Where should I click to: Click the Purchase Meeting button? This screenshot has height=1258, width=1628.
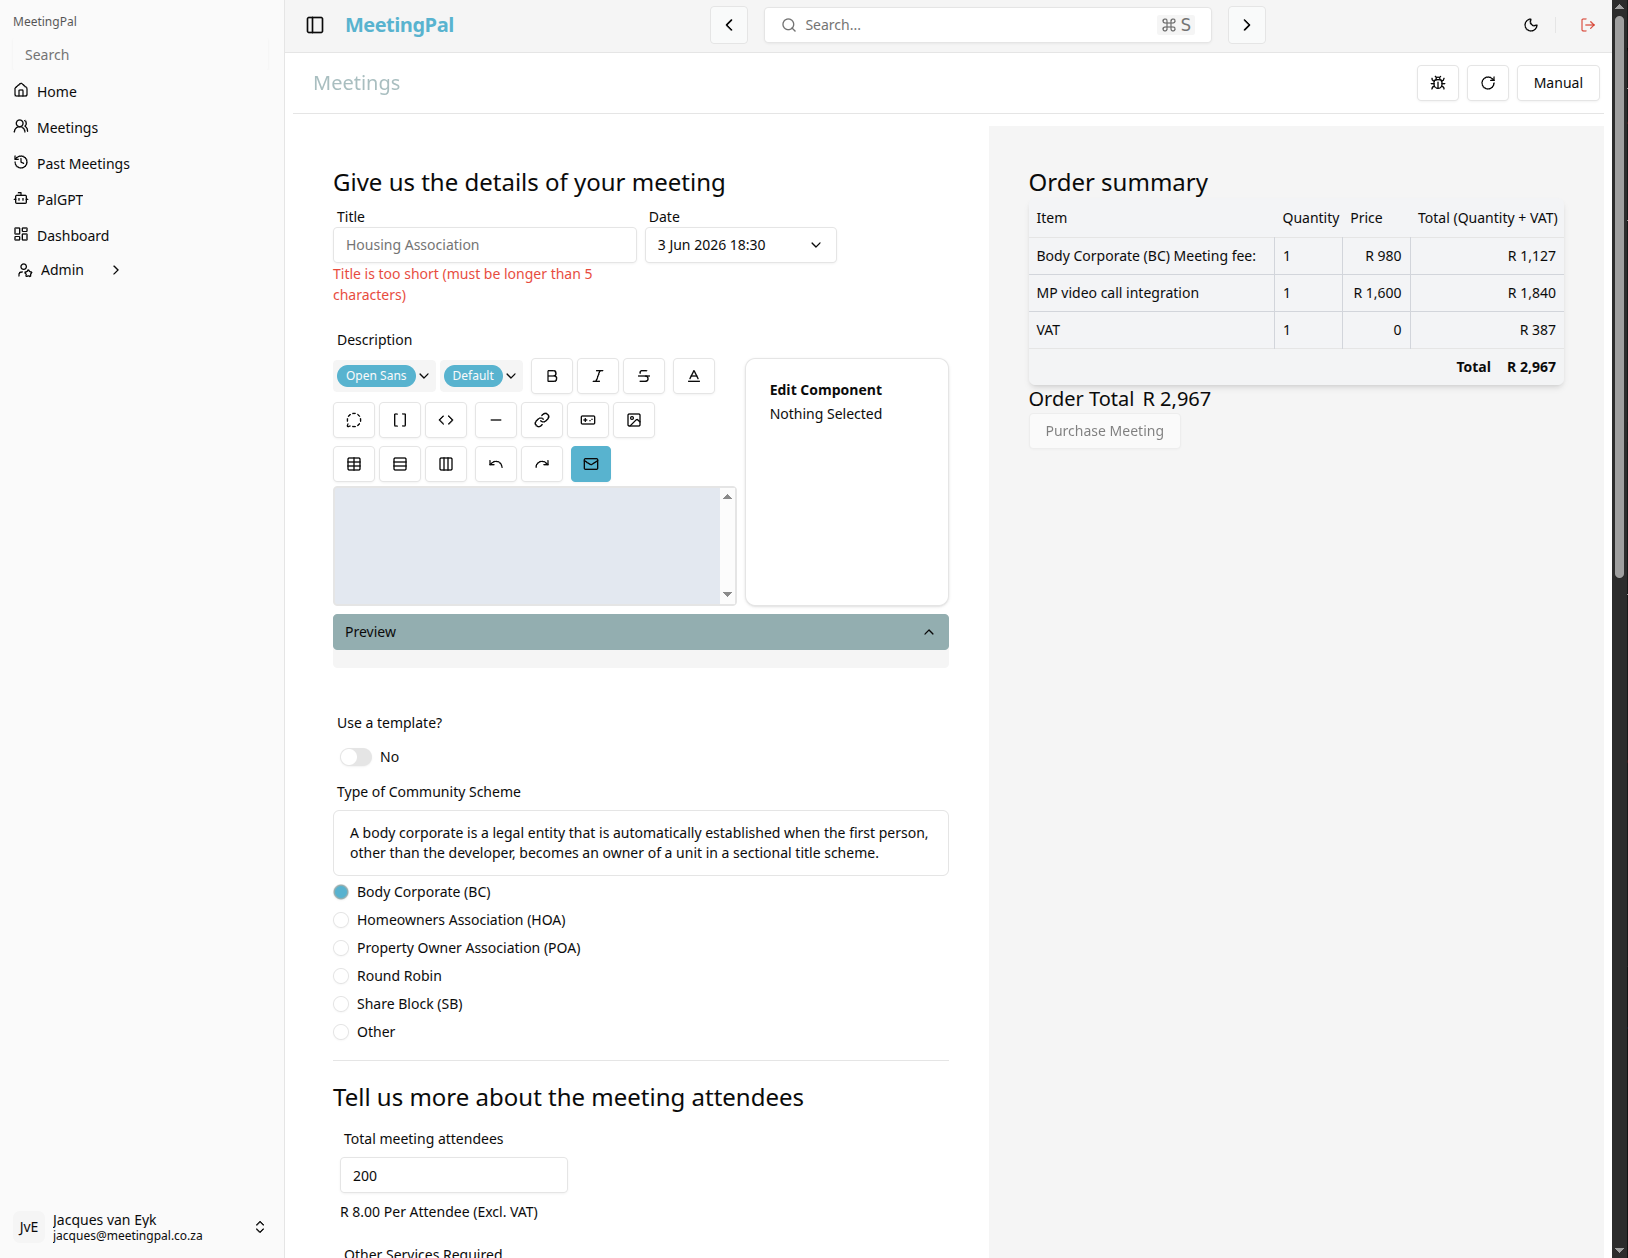1105,431
